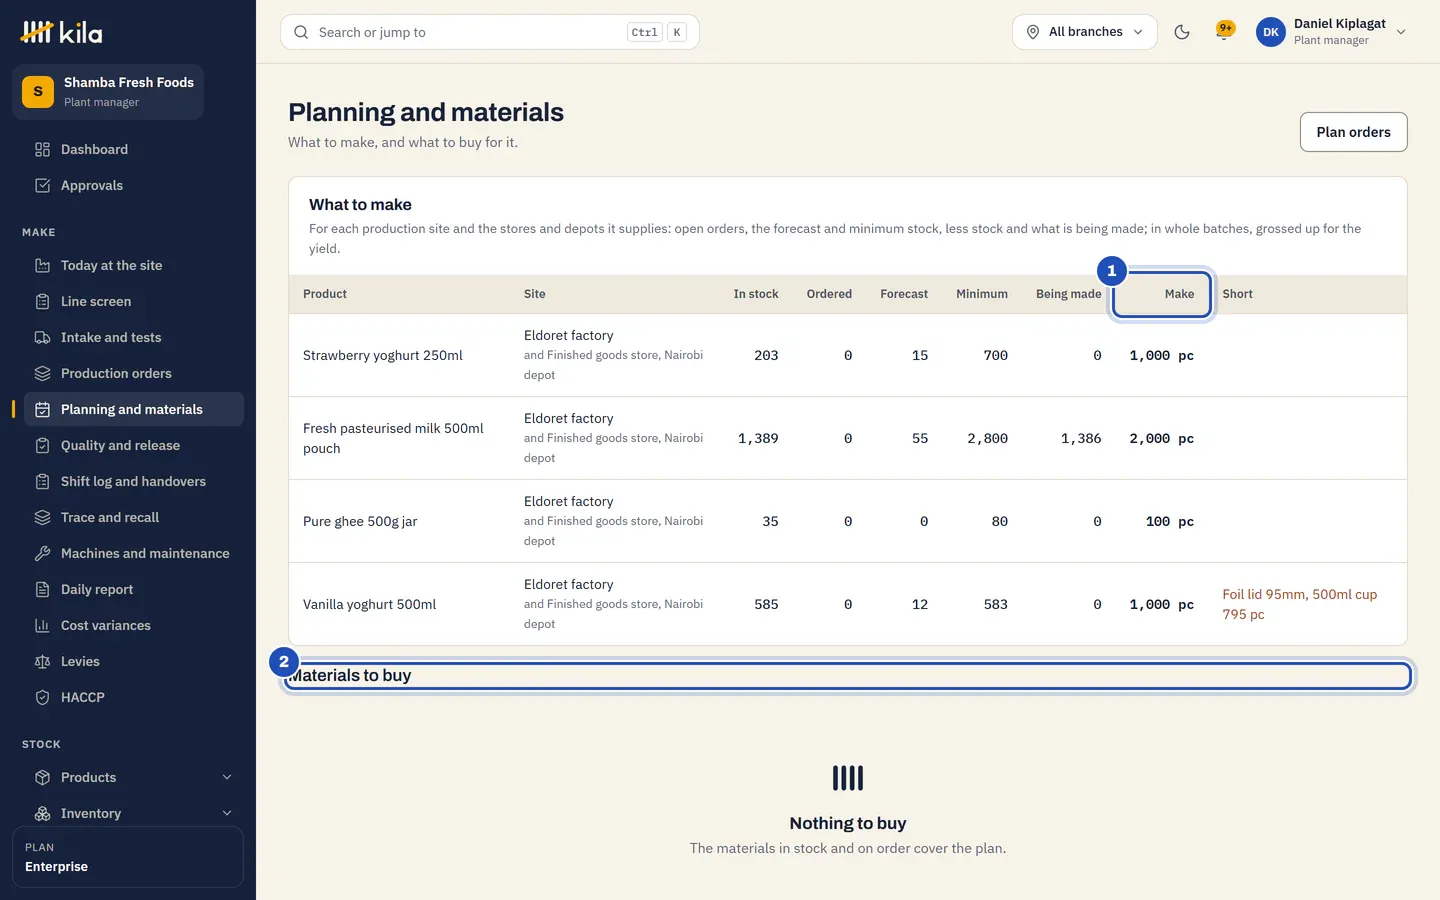Click the Today at the site icon
Image resolution: width=1440 pixels, height=900 pixels.
click(42, 265)
